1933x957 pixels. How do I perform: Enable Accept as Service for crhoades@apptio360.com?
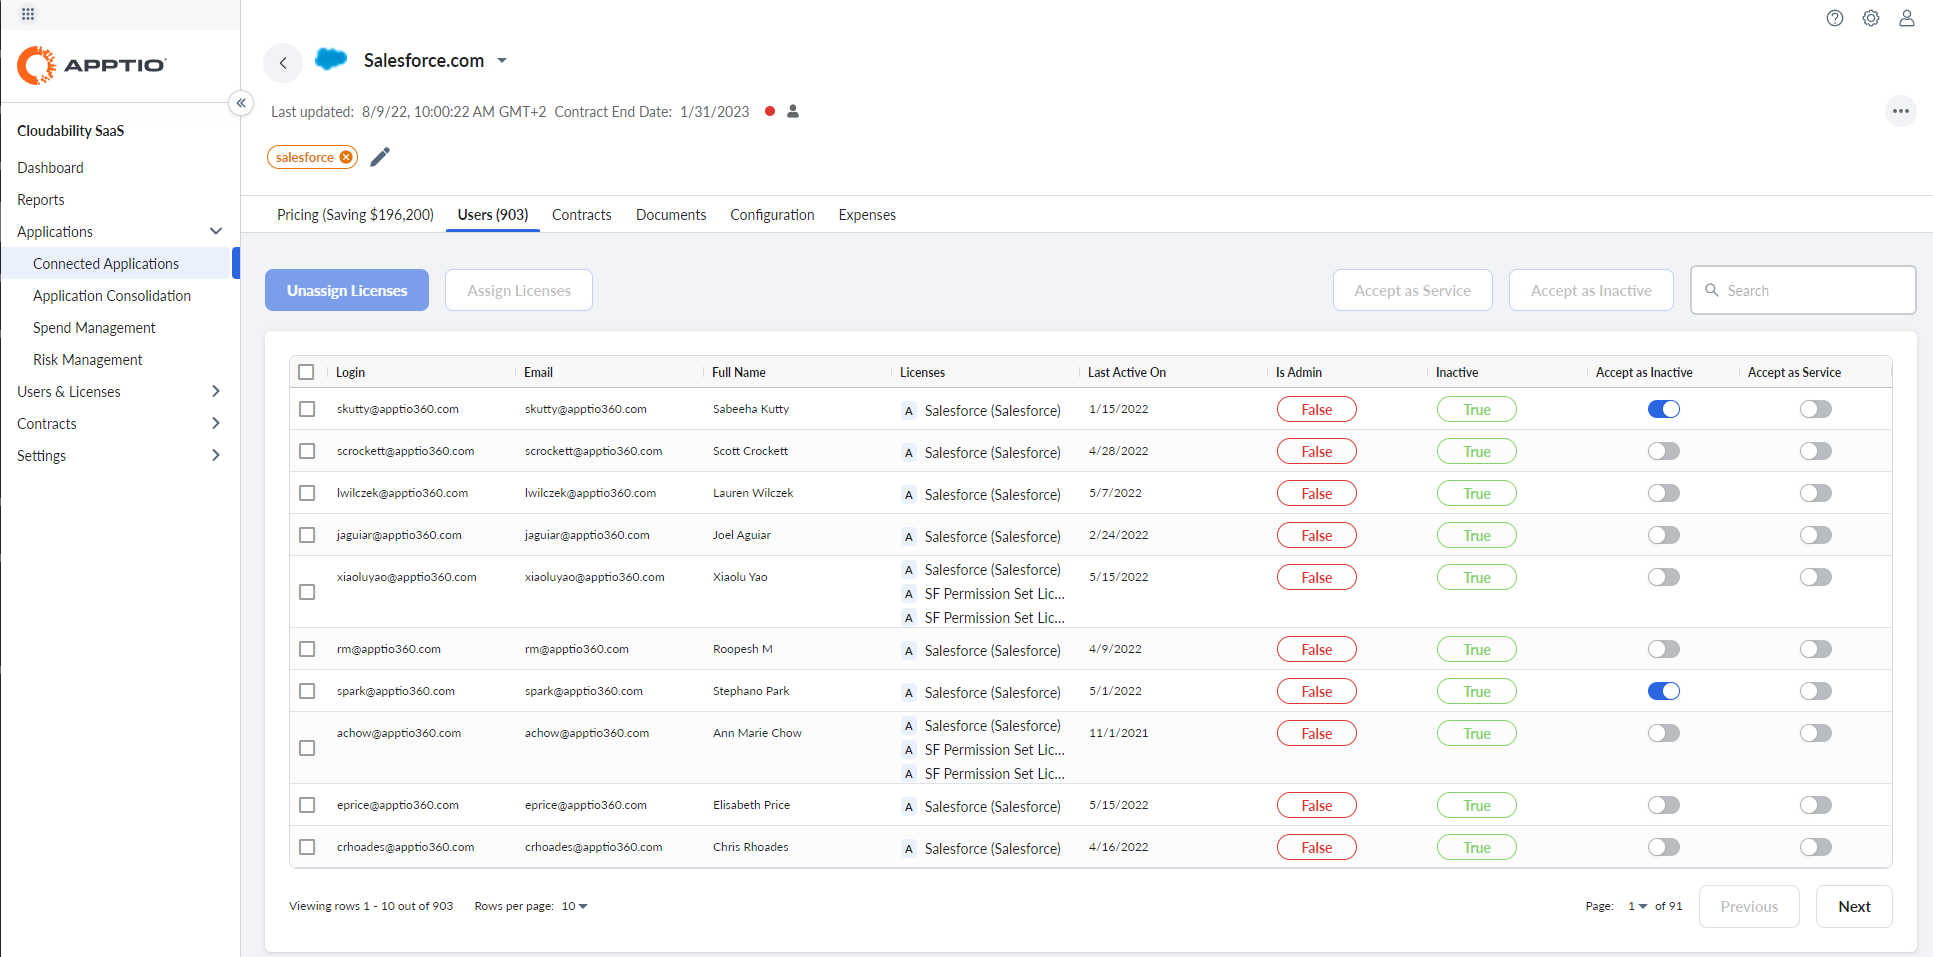[x=1816, y=847]
